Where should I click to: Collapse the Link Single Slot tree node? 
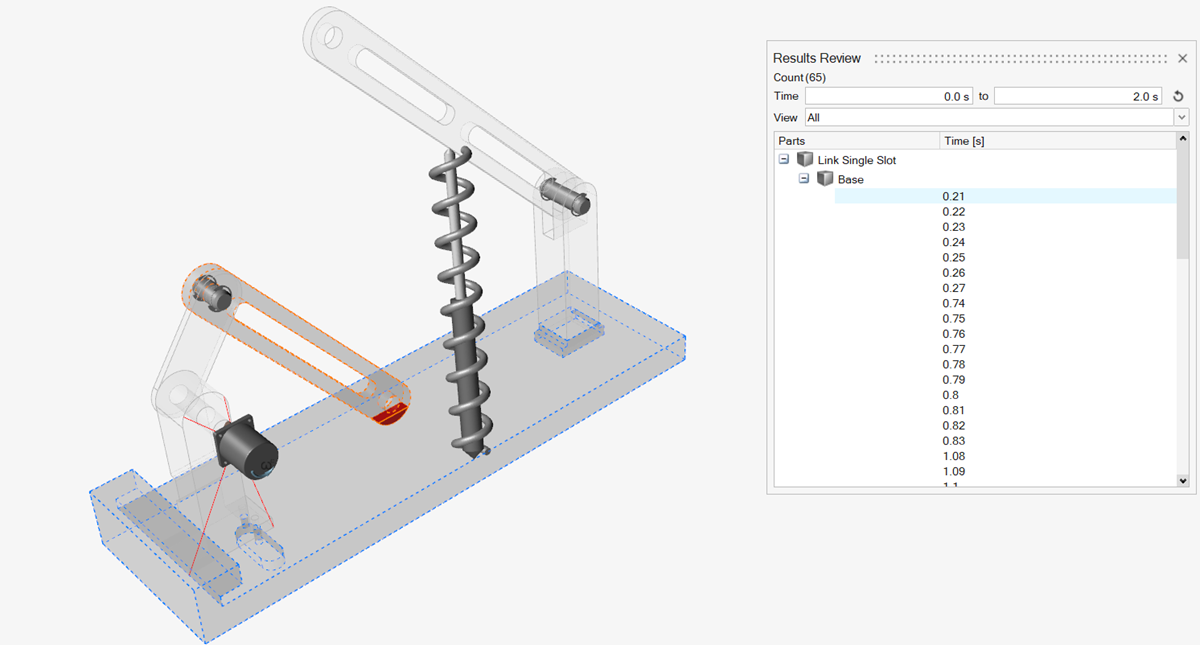[784, 160]
